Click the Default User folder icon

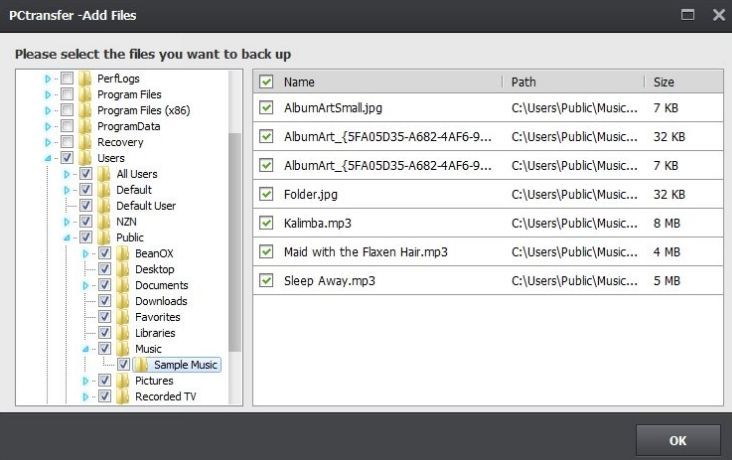click(x=104, y=205)
